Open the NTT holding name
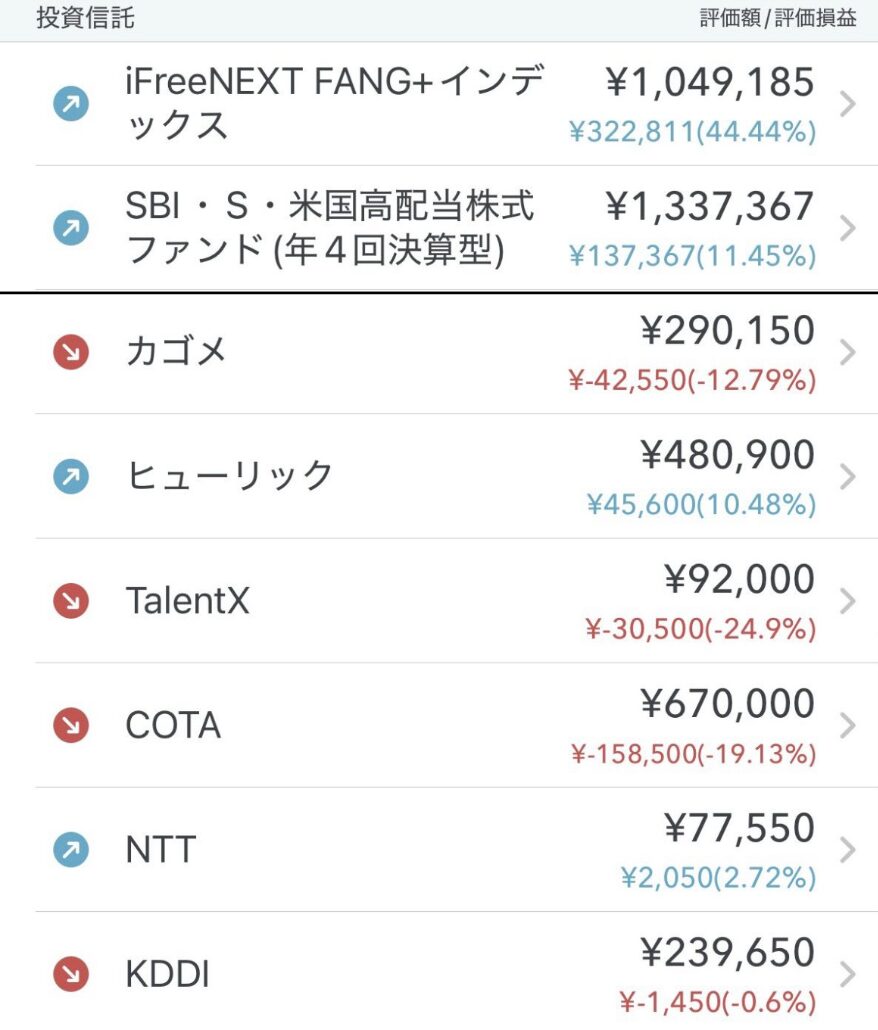This screenshot has height=1030, width=878. coord(160,850)
